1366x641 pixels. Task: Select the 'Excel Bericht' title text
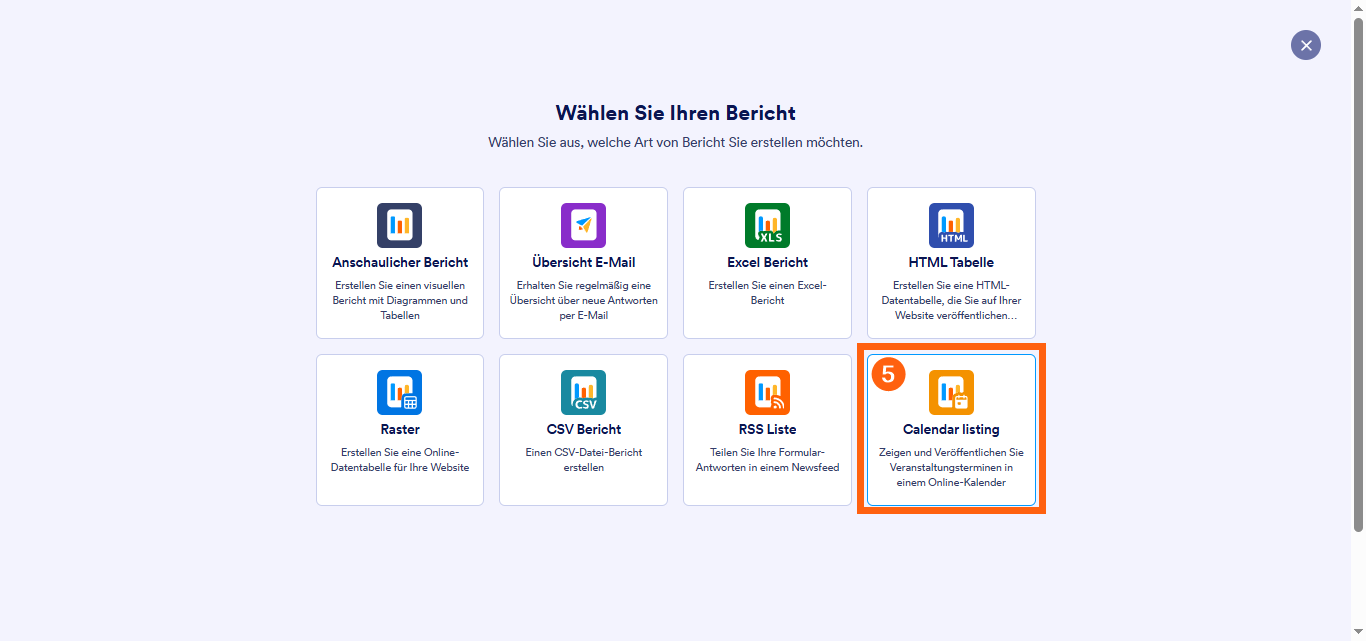[x=767, y=263]
